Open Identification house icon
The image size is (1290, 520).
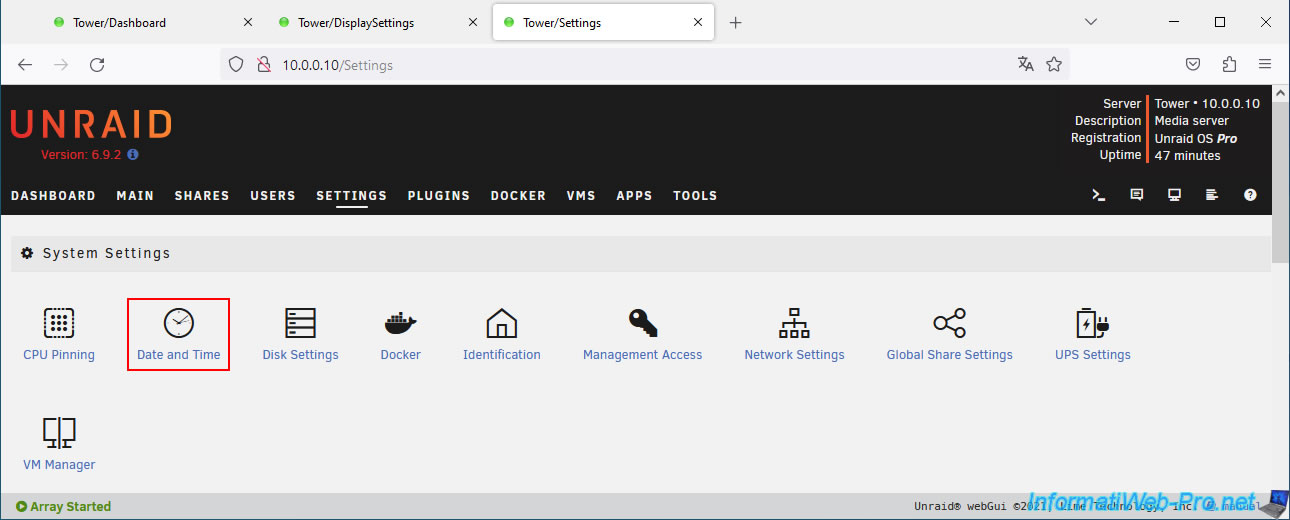[501, 324]
